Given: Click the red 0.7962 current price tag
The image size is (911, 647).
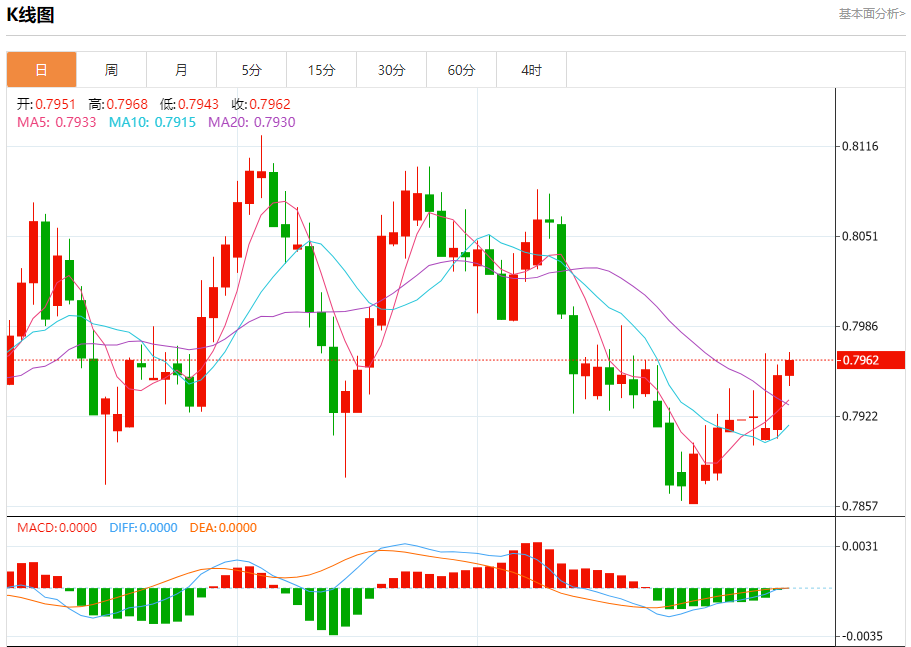Looking at the screenshot, I should [871, 360].
